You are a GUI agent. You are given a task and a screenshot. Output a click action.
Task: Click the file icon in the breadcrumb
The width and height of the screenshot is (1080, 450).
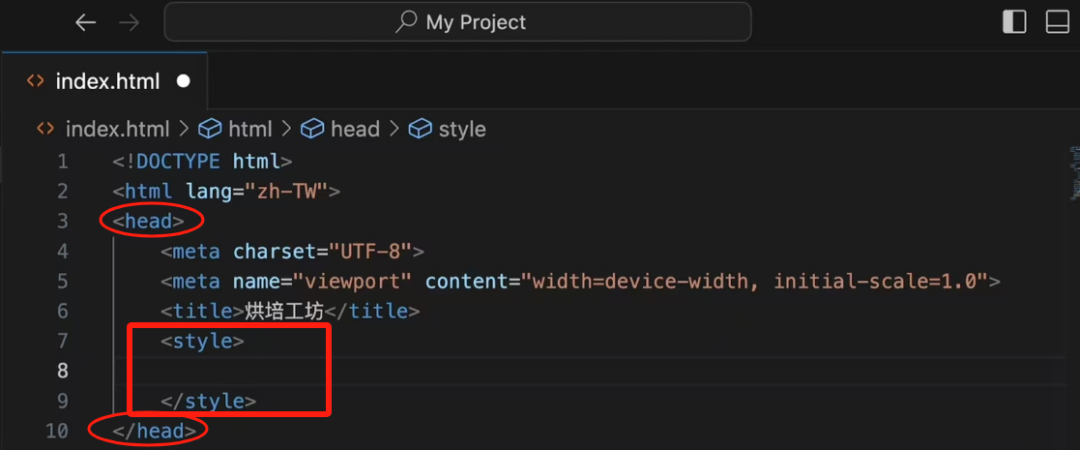(45, 129)
